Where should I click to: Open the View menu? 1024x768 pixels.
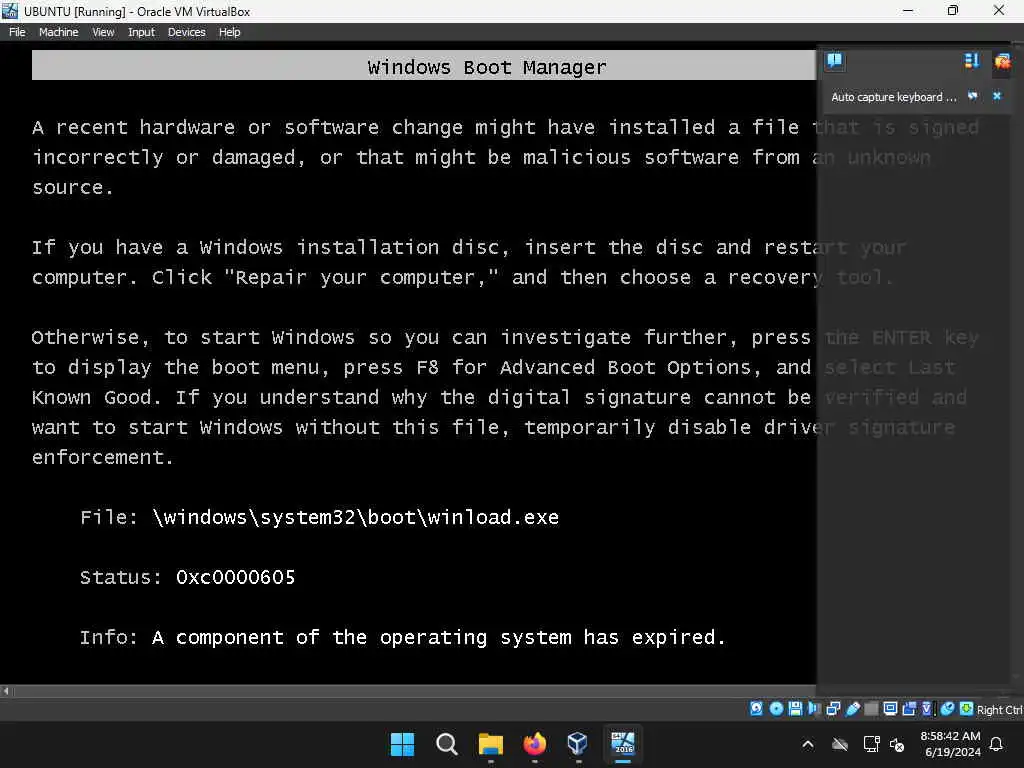coord(103,32)
